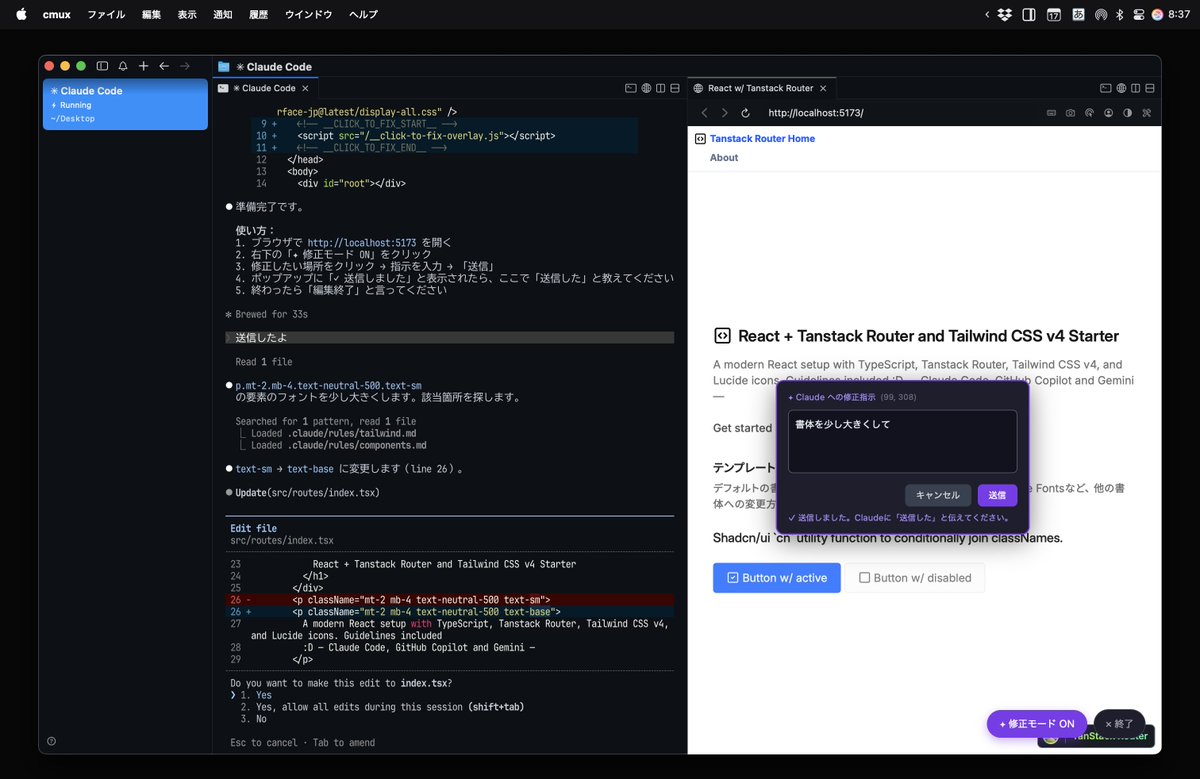The width and height of the screenshot is (1200, 779).
Task: Open new browser globe icon in Claude Code pane
Action: [x=646, y=88]
